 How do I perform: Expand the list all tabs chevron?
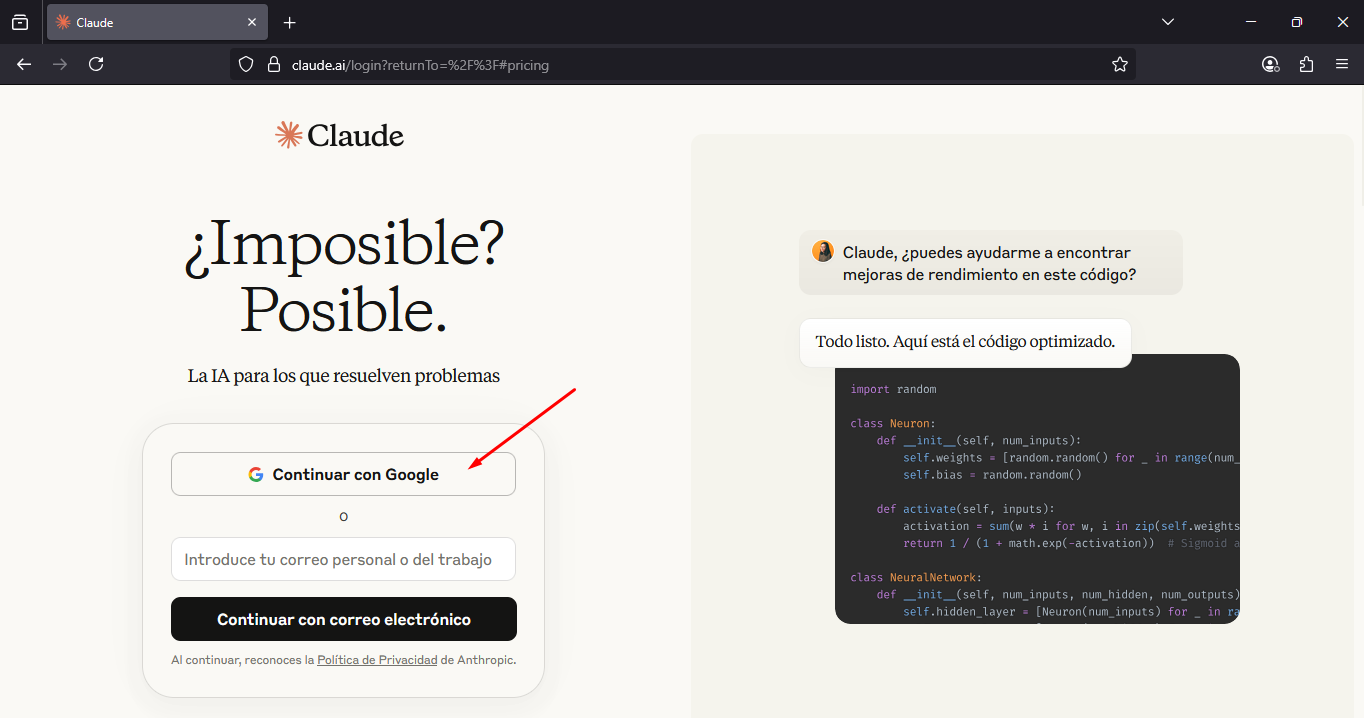click(x=1167, y=22)
